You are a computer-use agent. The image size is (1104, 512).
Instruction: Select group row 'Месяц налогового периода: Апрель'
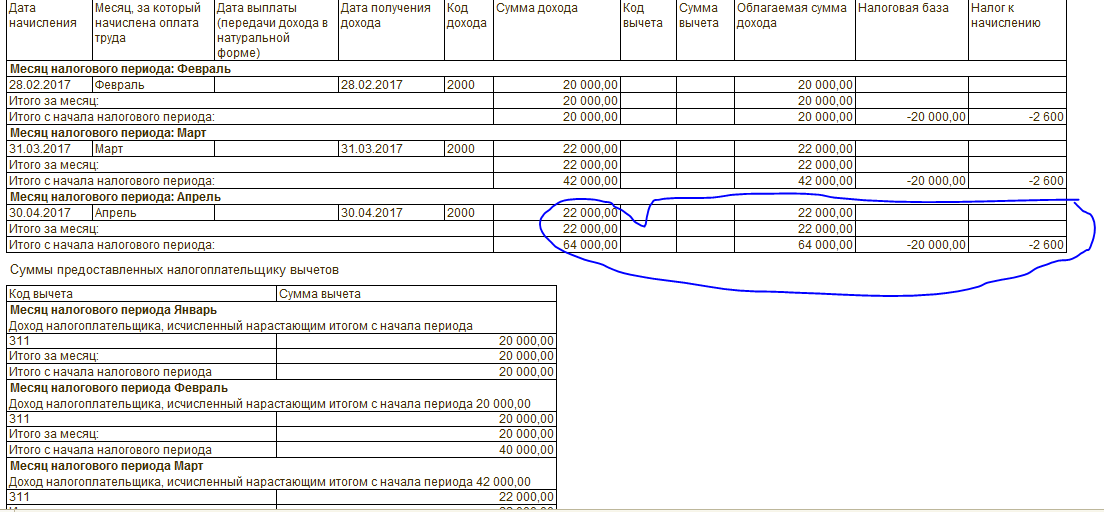tap(115, 197)
